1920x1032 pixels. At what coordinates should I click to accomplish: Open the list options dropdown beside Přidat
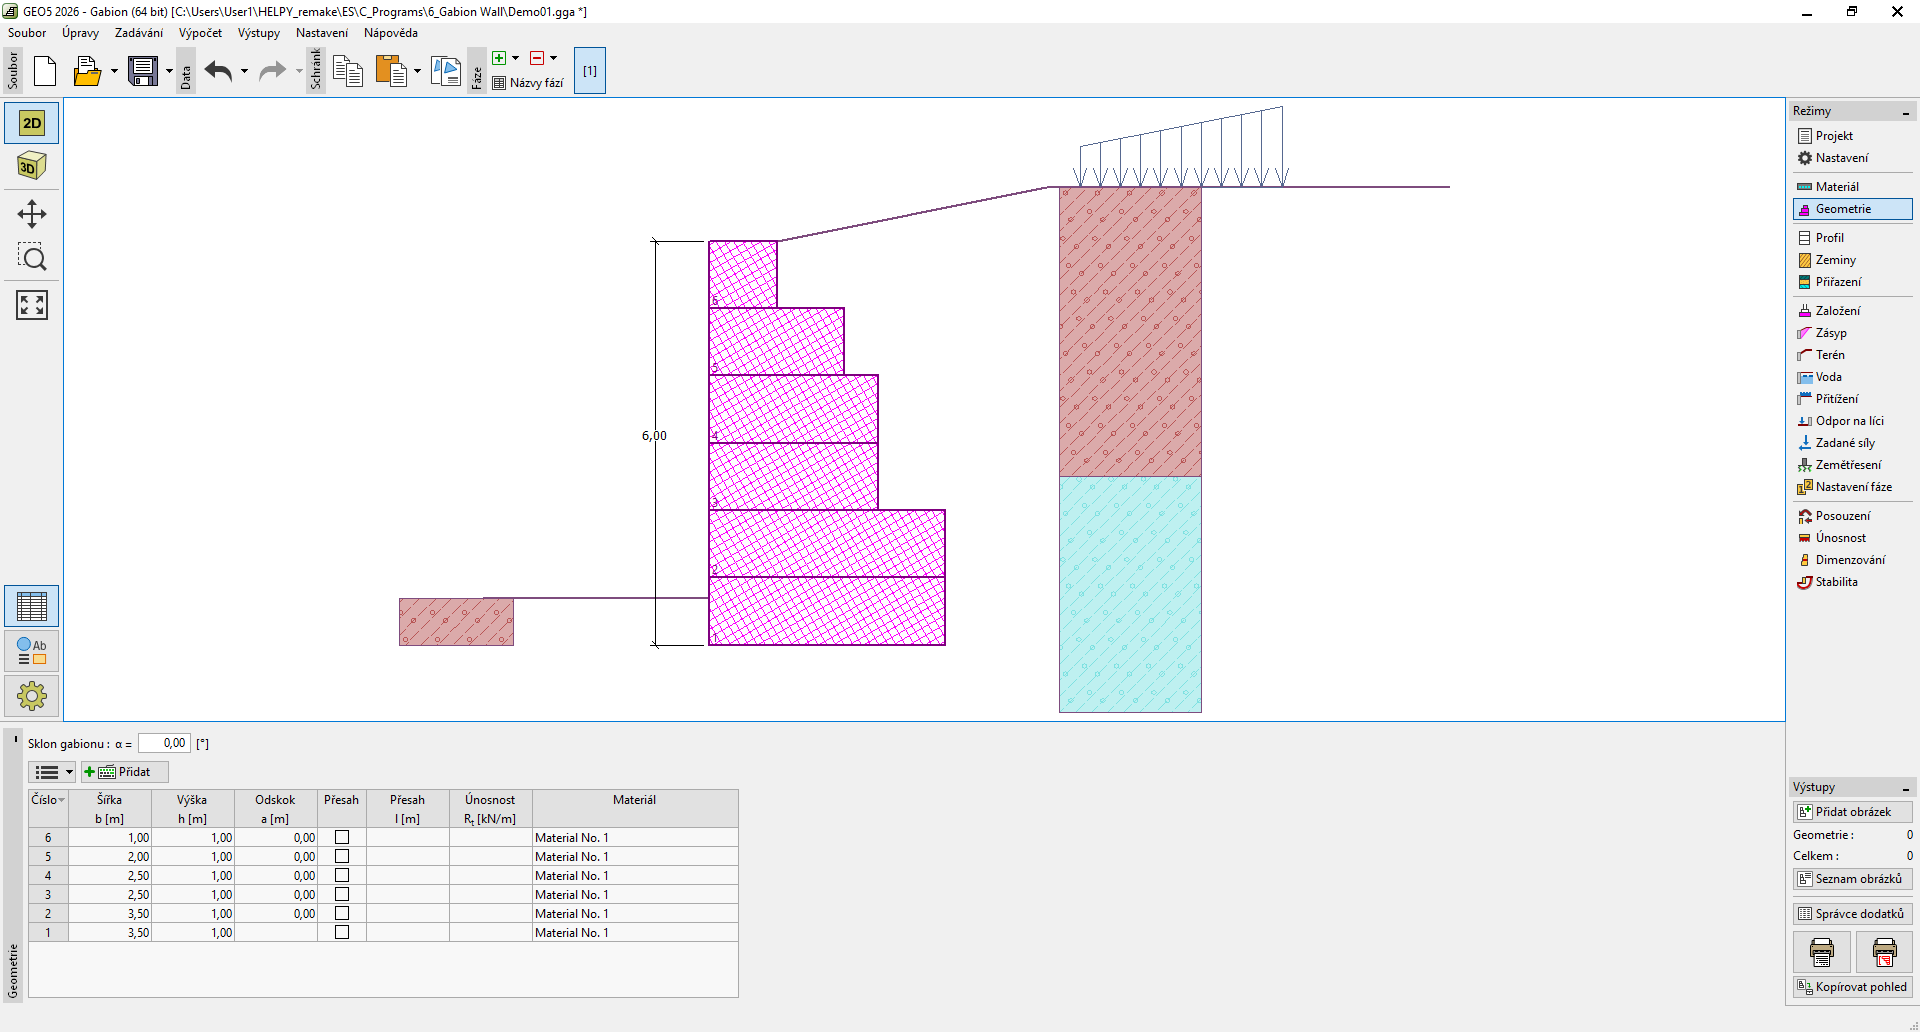tap(54, 772)
